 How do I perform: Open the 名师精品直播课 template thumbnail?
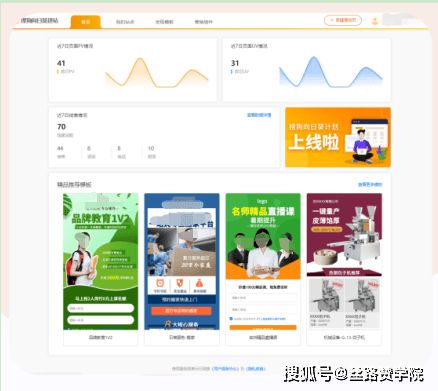pyautogui.click(x=263, y=261)
